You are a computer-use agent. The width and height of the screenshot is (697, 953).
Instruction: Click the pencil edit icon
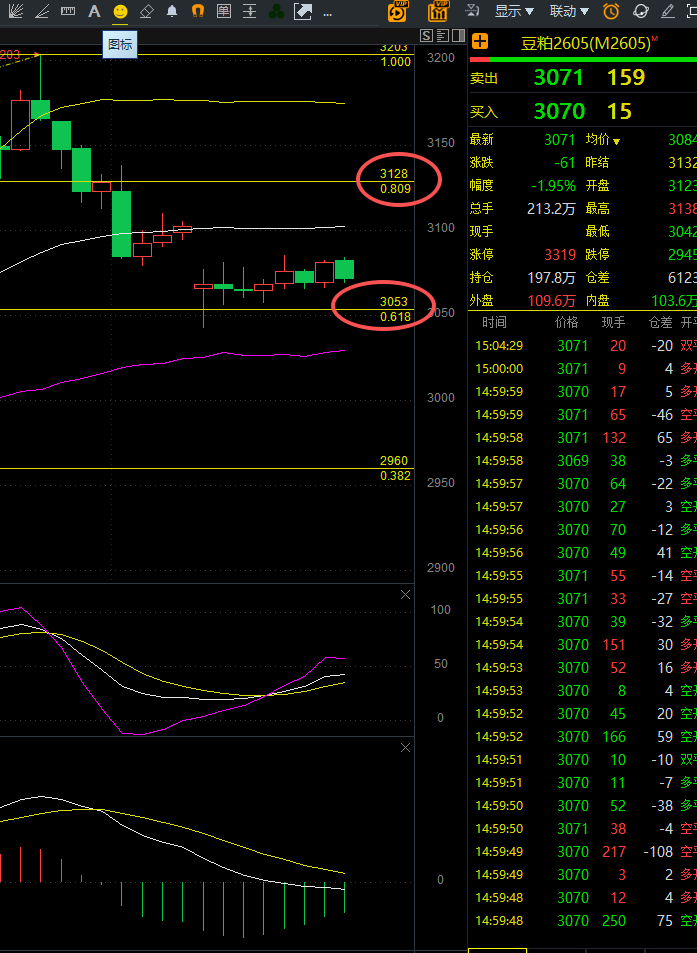pyautogui.click(x=668, y=11)
